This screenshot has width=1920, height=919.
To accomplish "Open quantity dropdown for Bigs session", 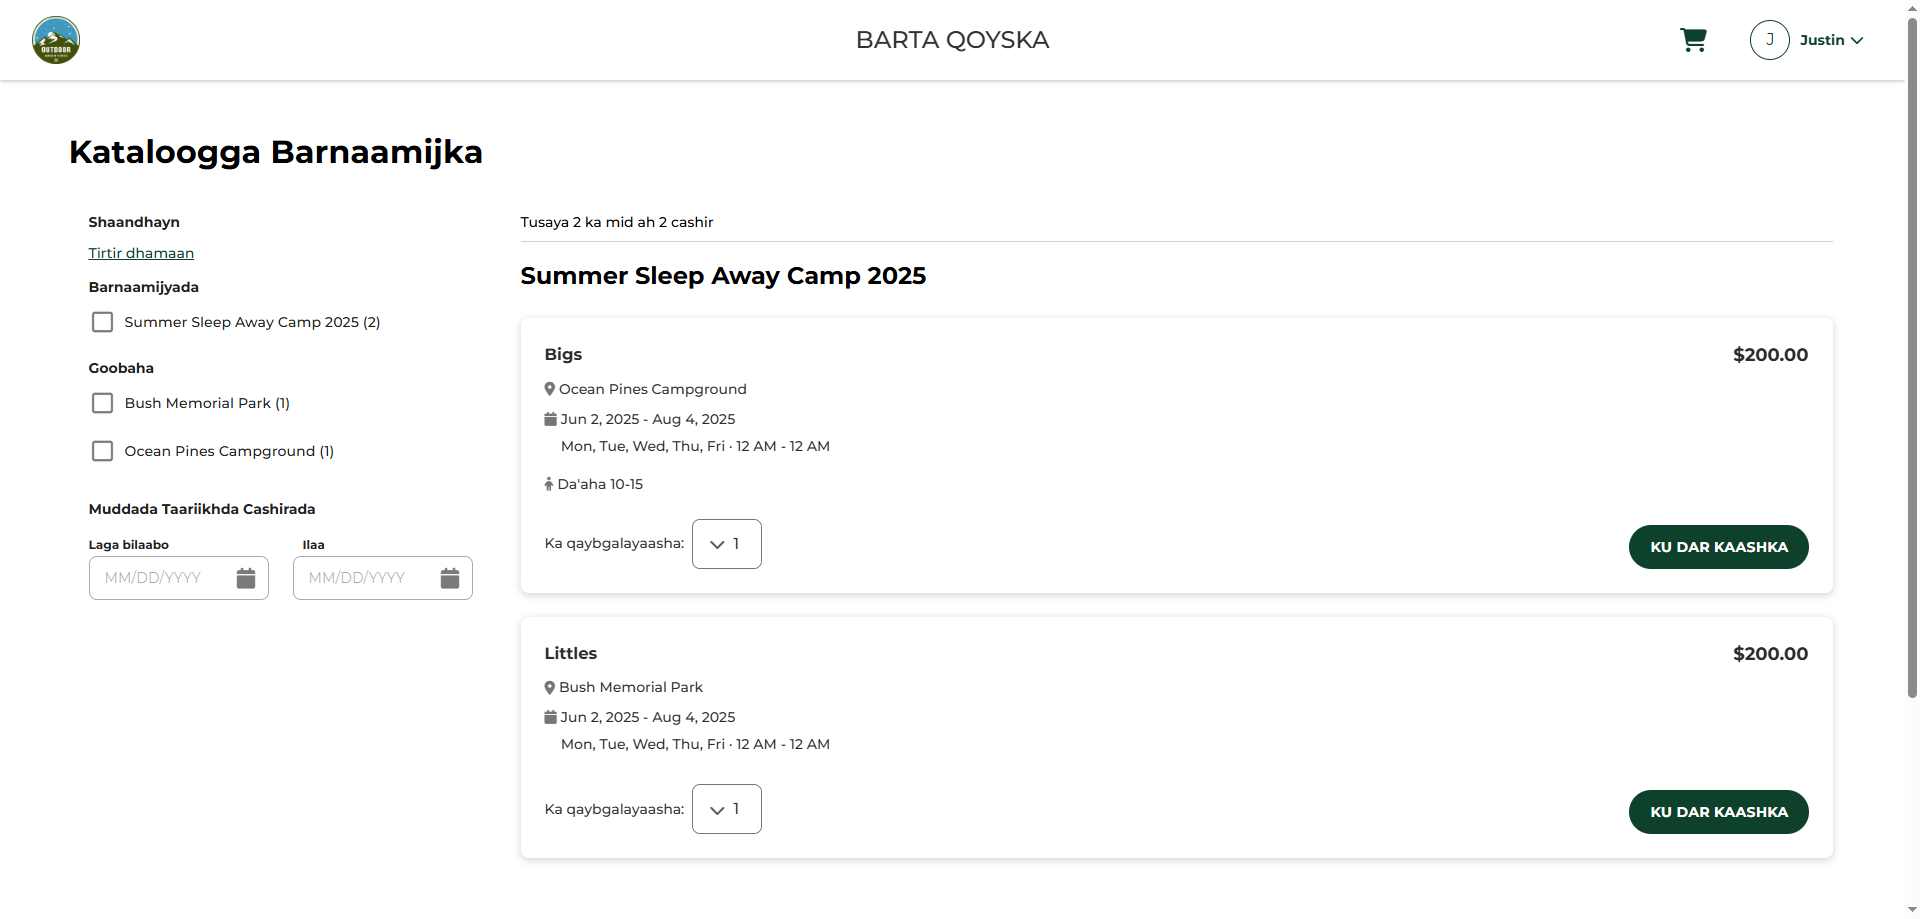I will coord(726,544).
